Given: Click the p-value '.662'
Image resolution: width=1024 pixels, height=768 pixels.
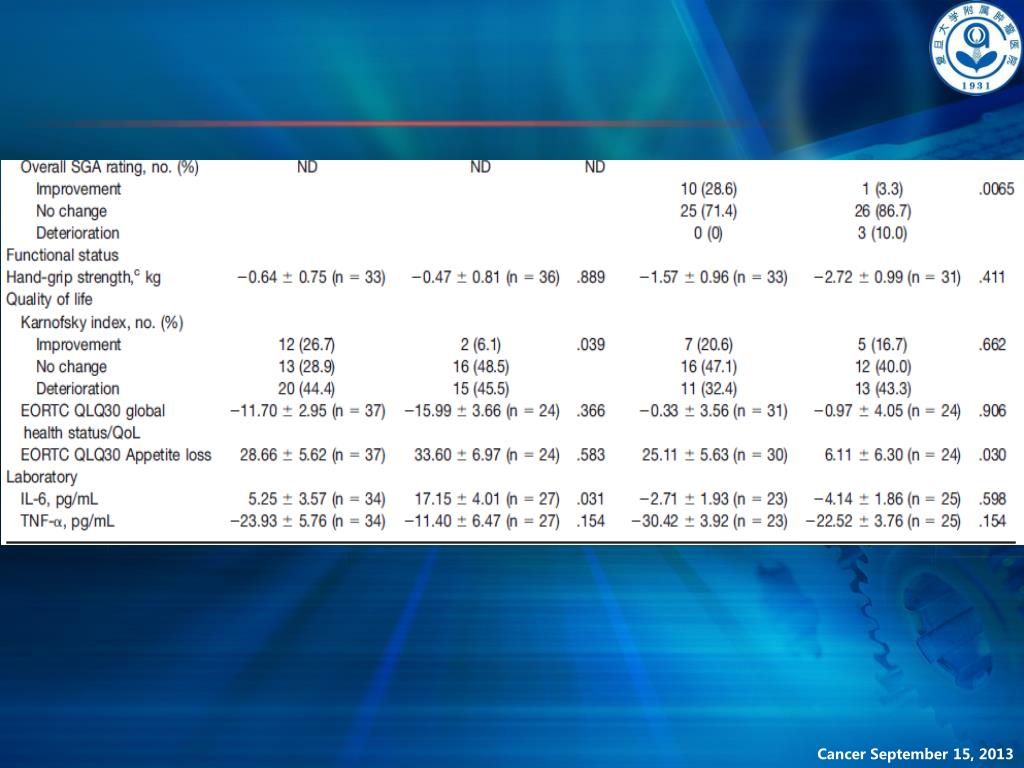Looking at the screenshot, I should click(x=993, y=344).
